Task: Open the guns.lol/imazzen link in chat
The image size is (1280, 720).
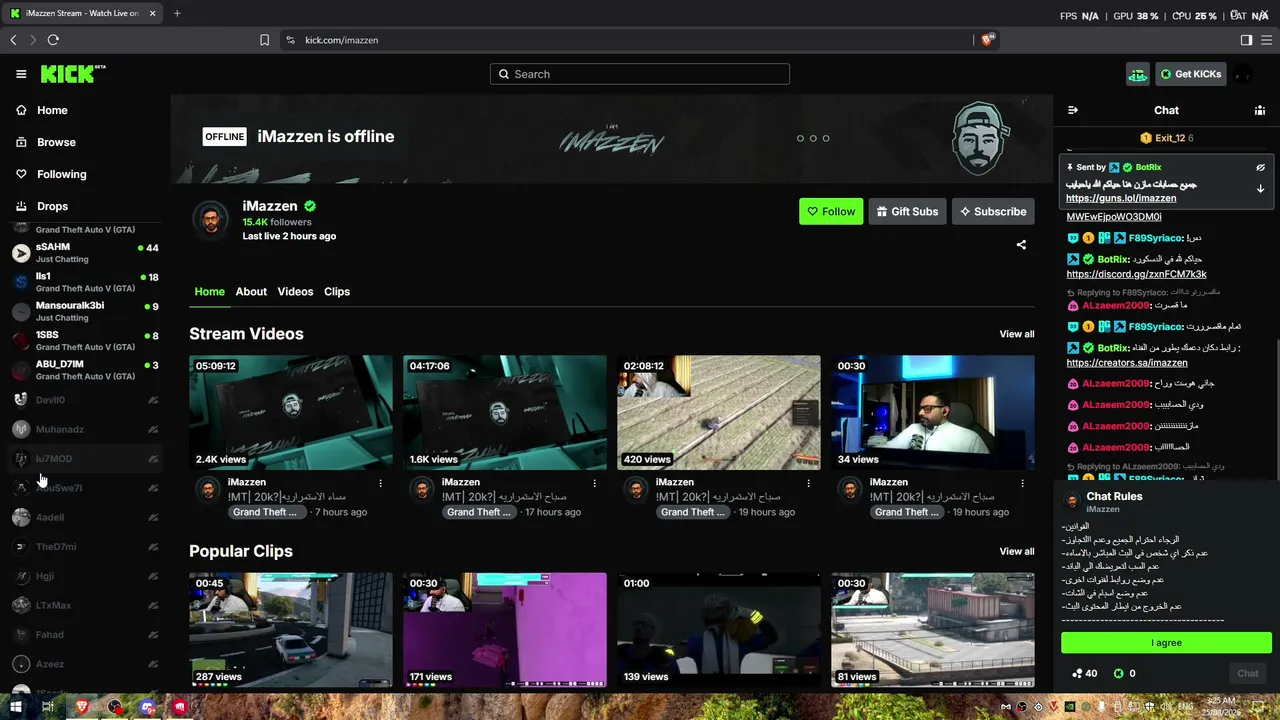Action: pos(1121,198)
